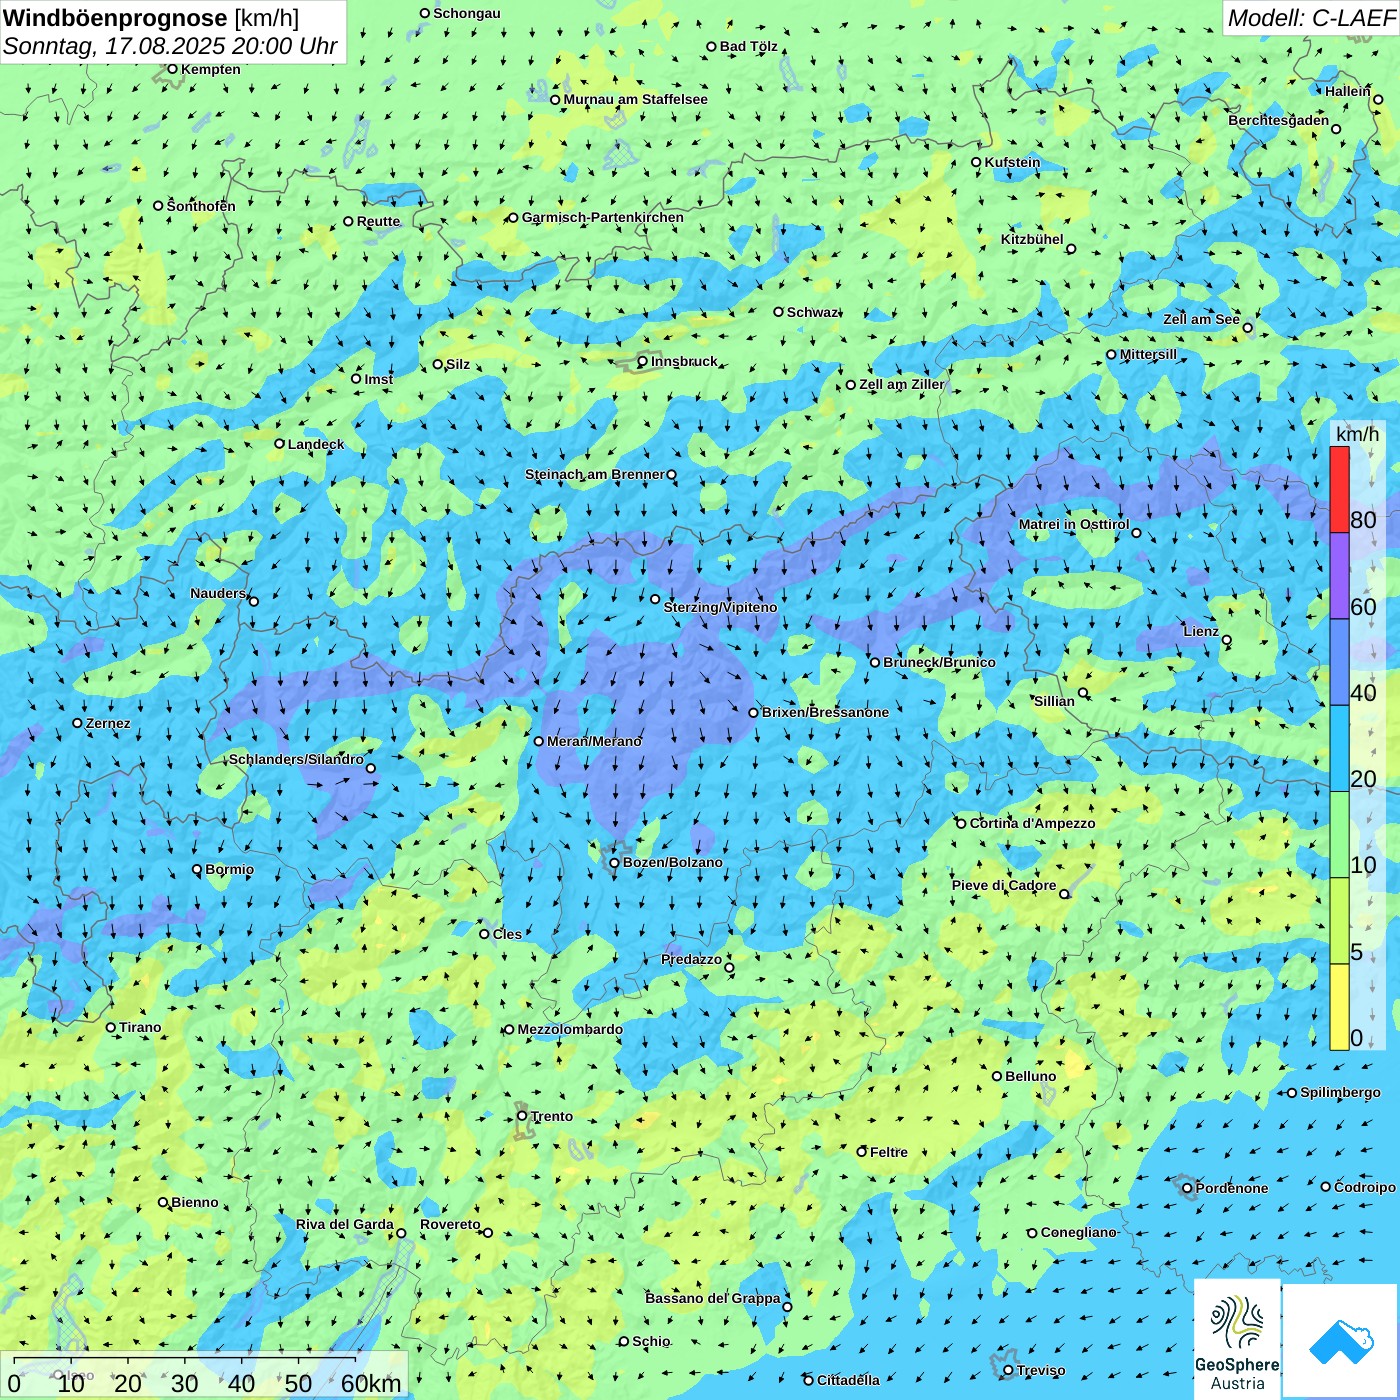The width and height of the screenshot is (1400, 1400).
Task: Click the Bormio label
Action: tap(229, 869)
